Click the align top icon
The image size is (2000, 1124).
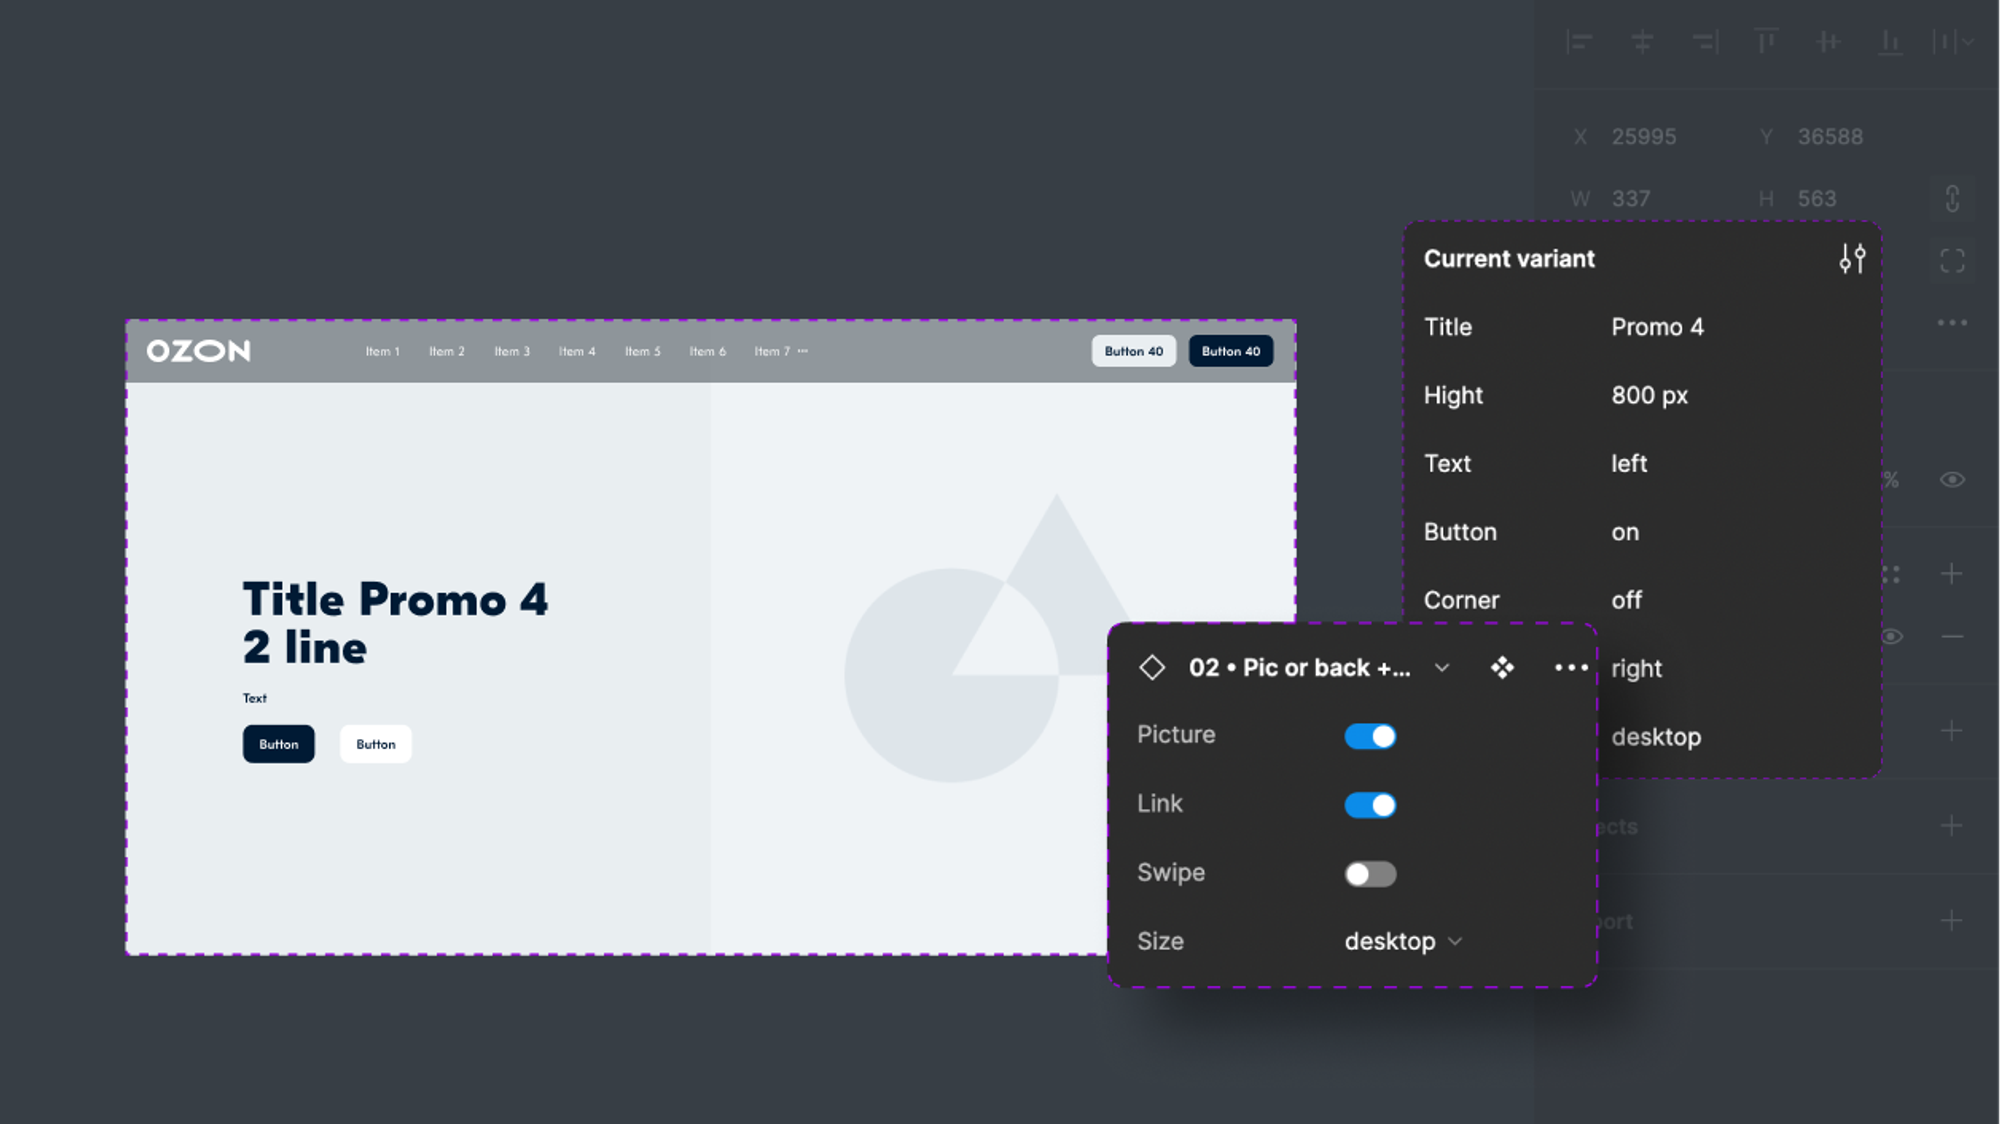(x=1767, y=42)
